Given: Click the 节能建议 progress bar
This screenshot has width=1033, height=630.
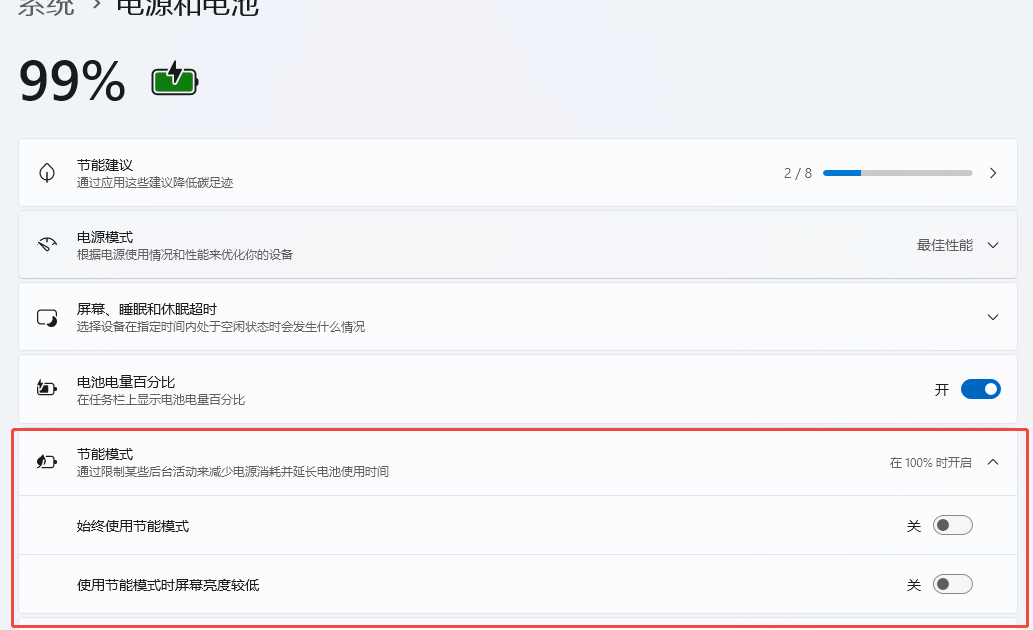Looking at the screenshot, I should point(897,173).
